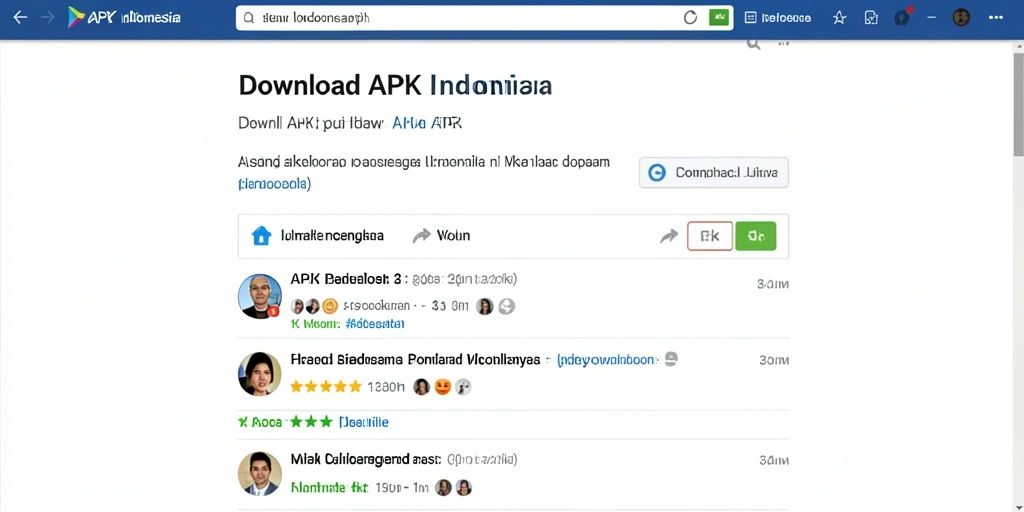Click the minimize dash in the toolbar
Screen dimensions: 1024x512
(x=931, y=18)
